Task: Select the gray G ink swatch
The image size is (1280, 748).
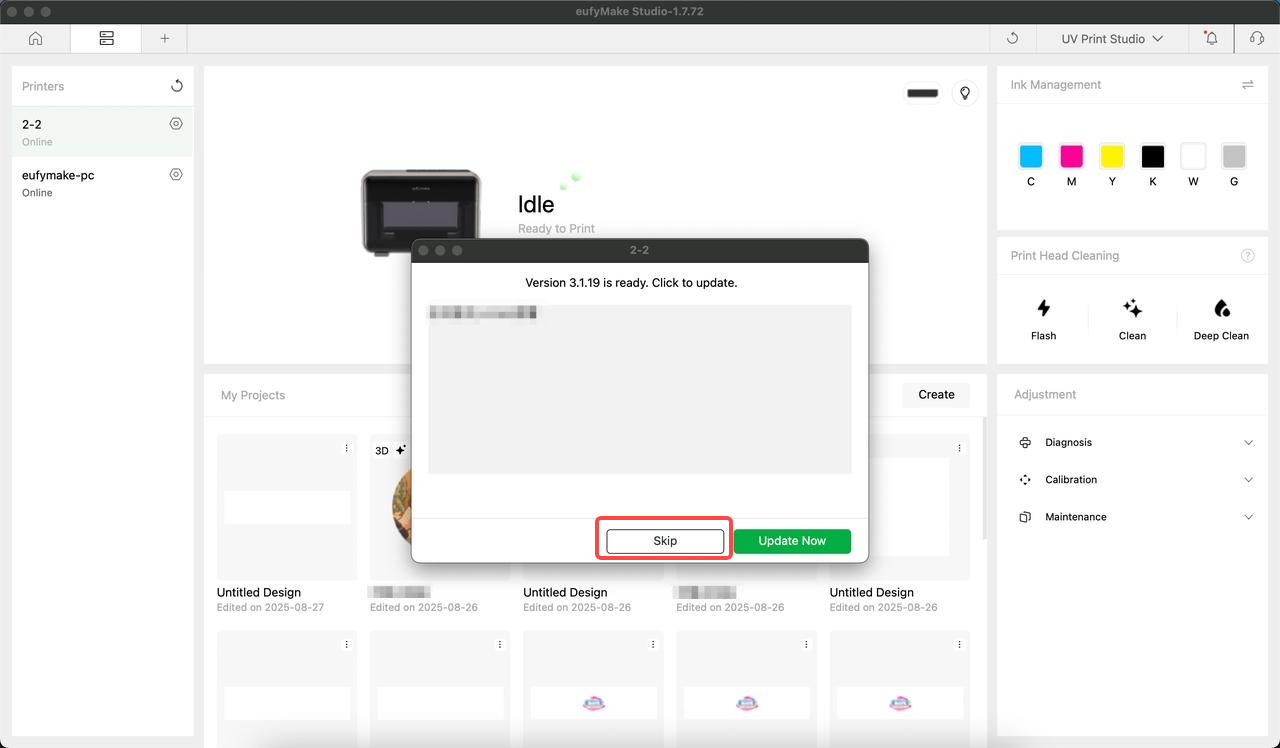Action: point(1234,156)
